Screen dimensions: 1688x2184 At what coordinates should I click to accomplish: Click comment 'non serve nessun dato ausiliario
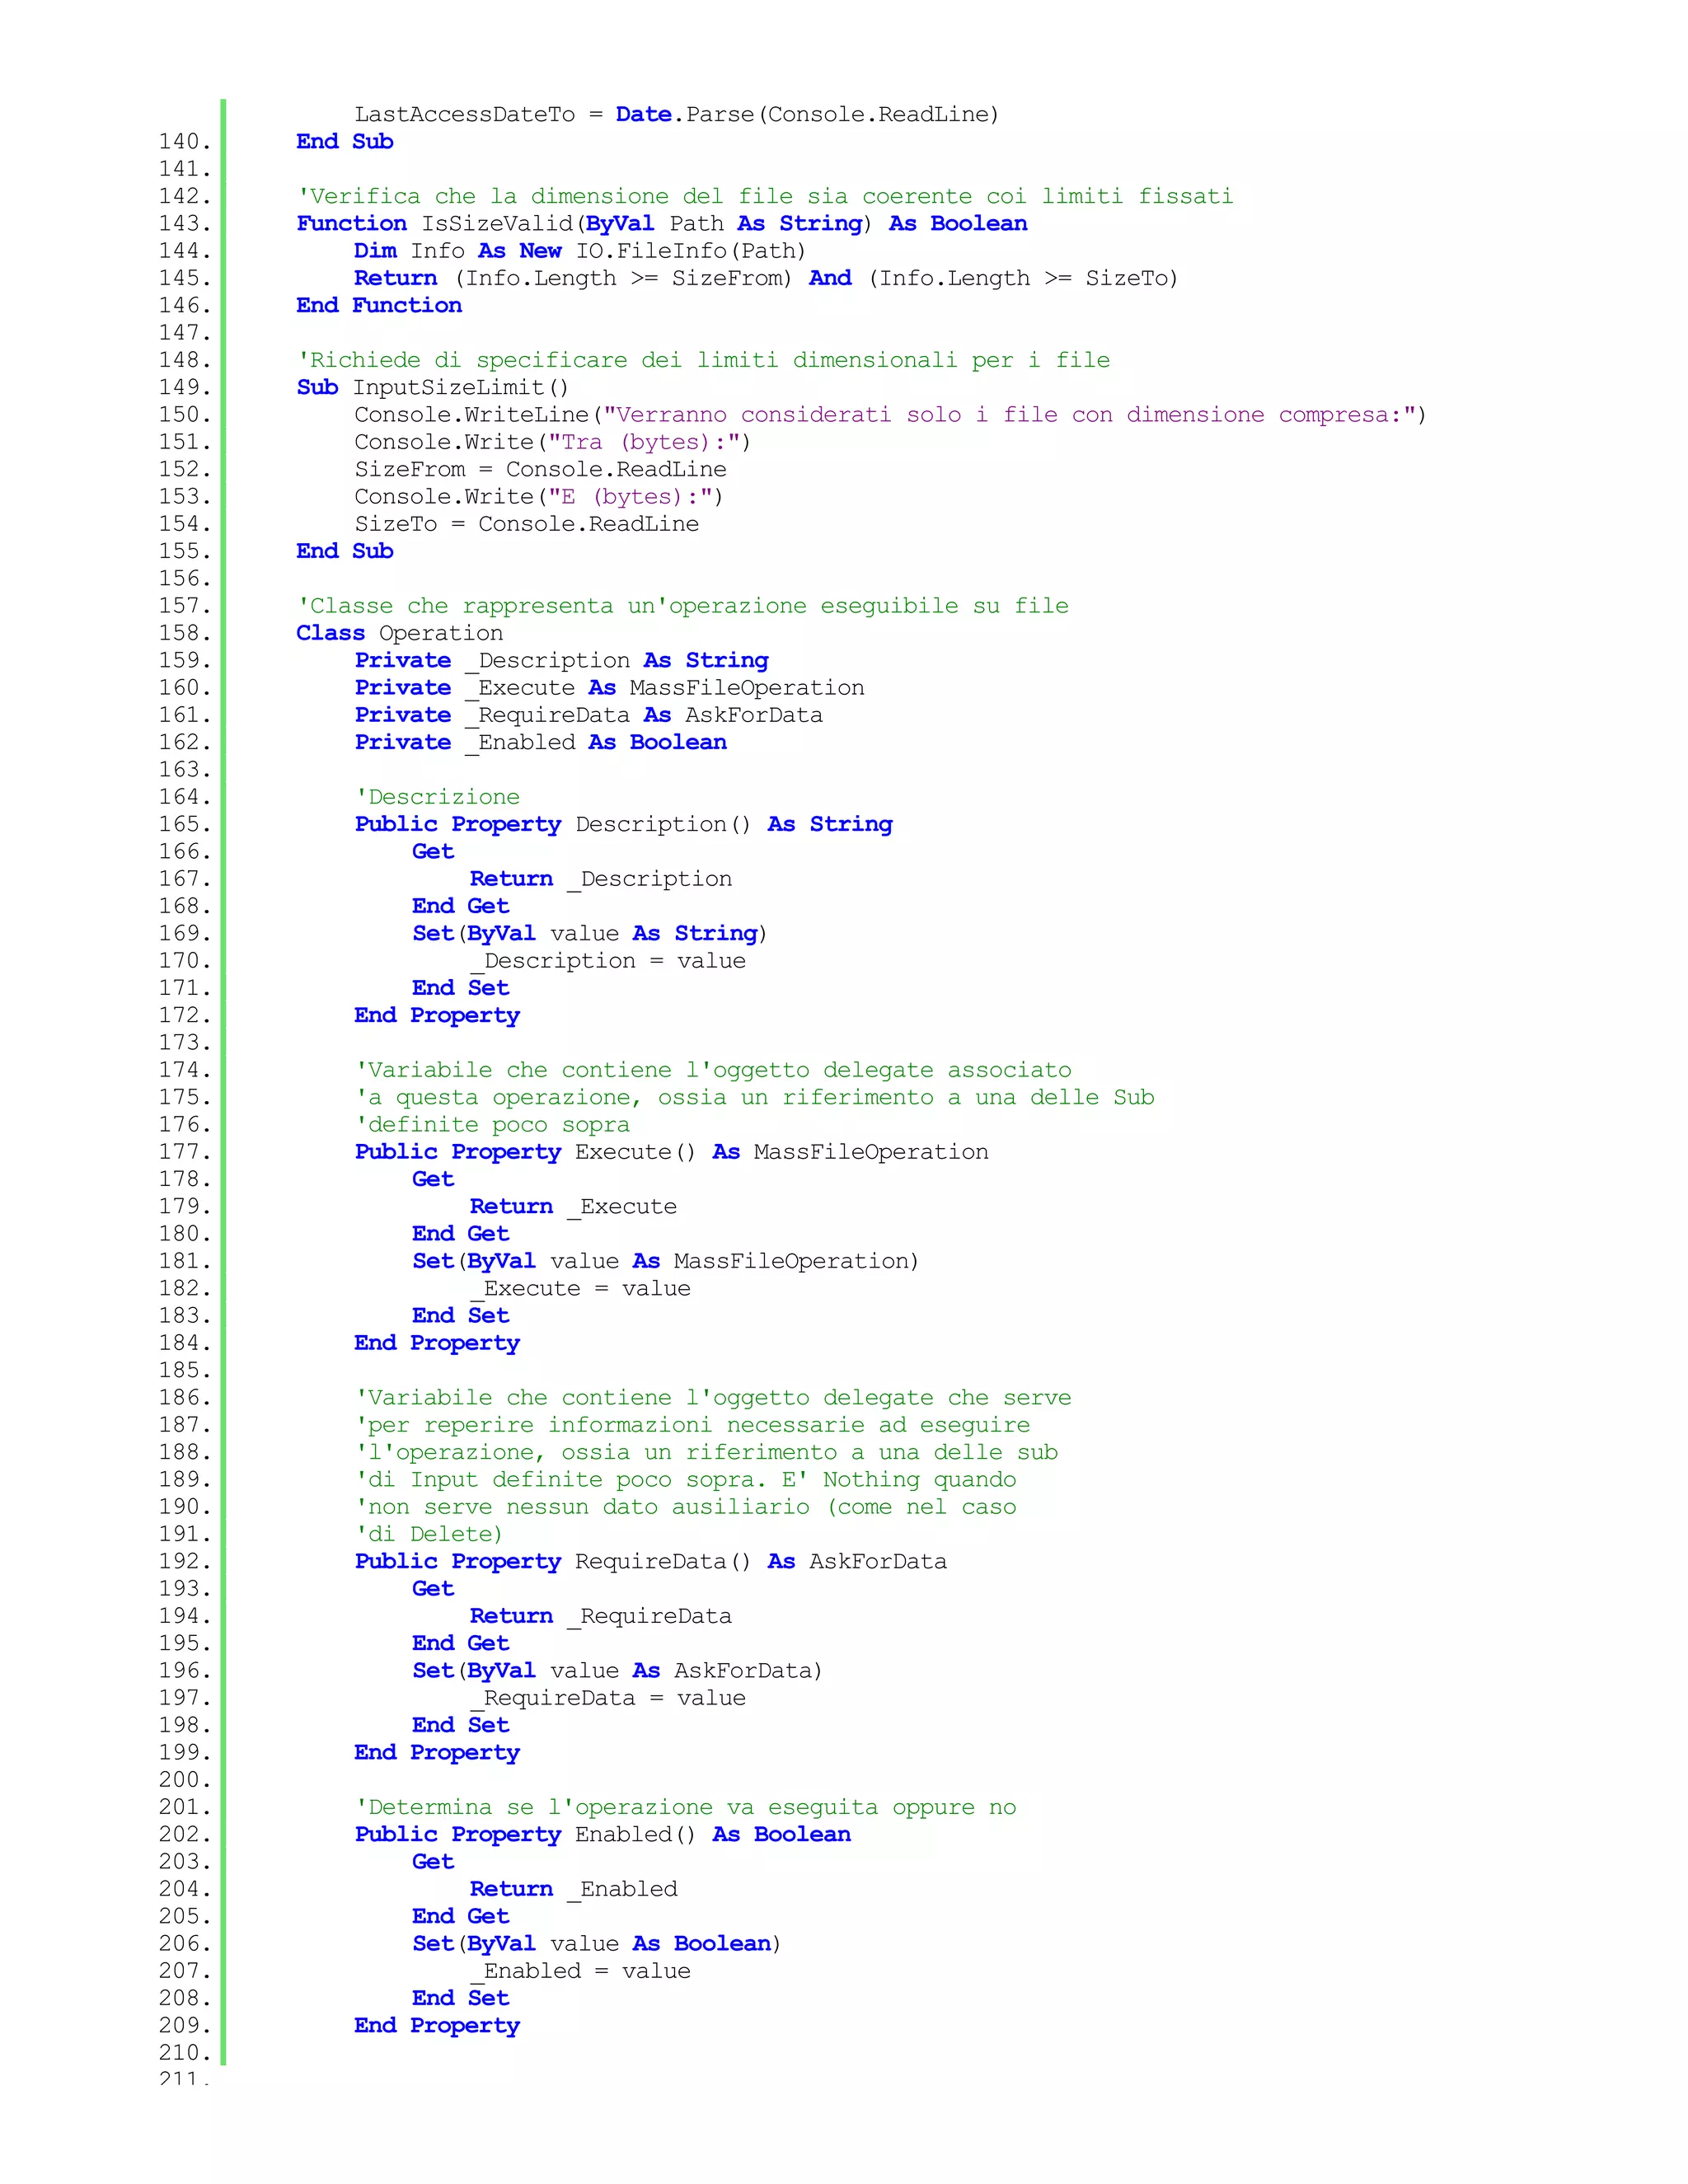(x=686, y=1507)
